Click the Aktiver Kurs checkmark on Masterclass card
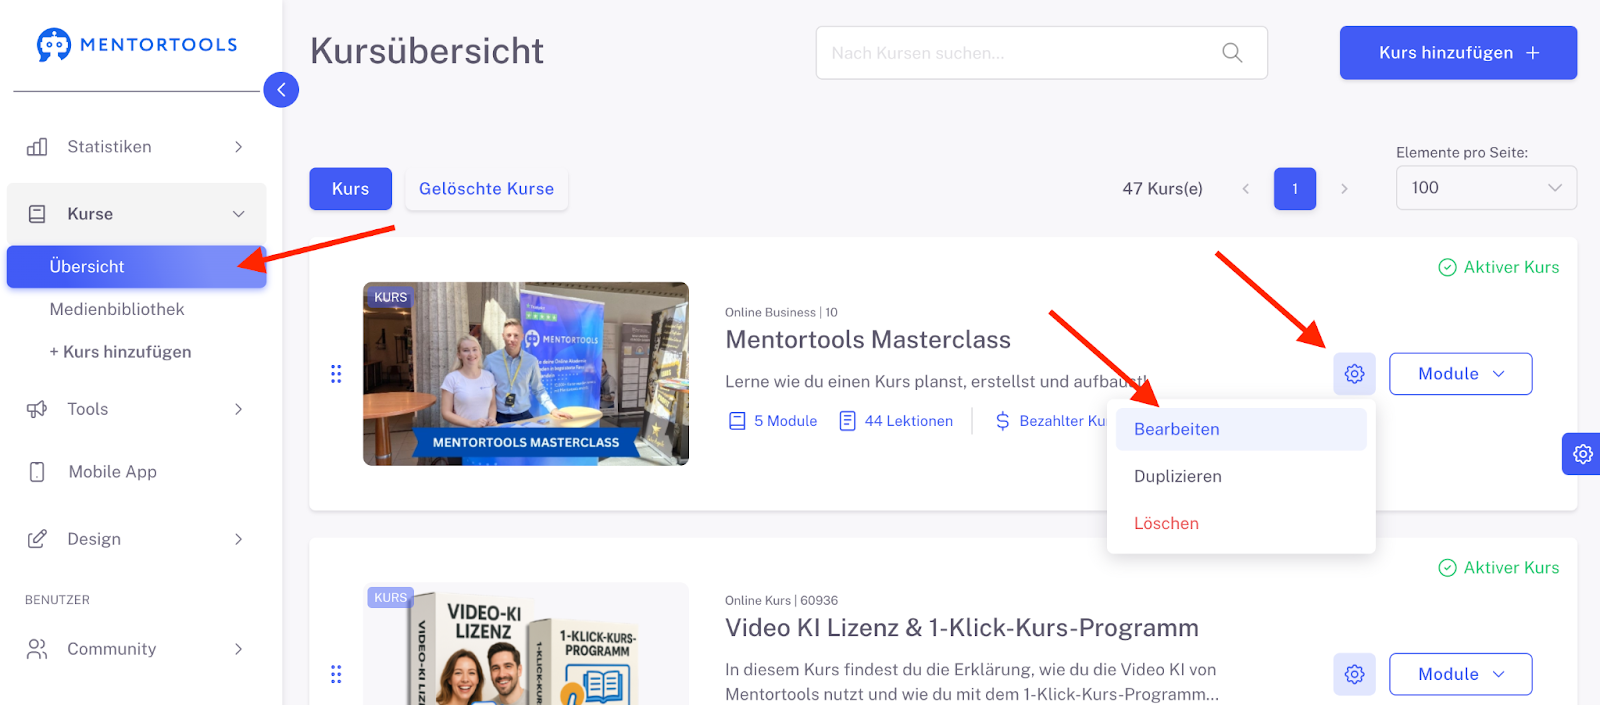Viewport: 1600px width, 705px height. point(1447,267)
